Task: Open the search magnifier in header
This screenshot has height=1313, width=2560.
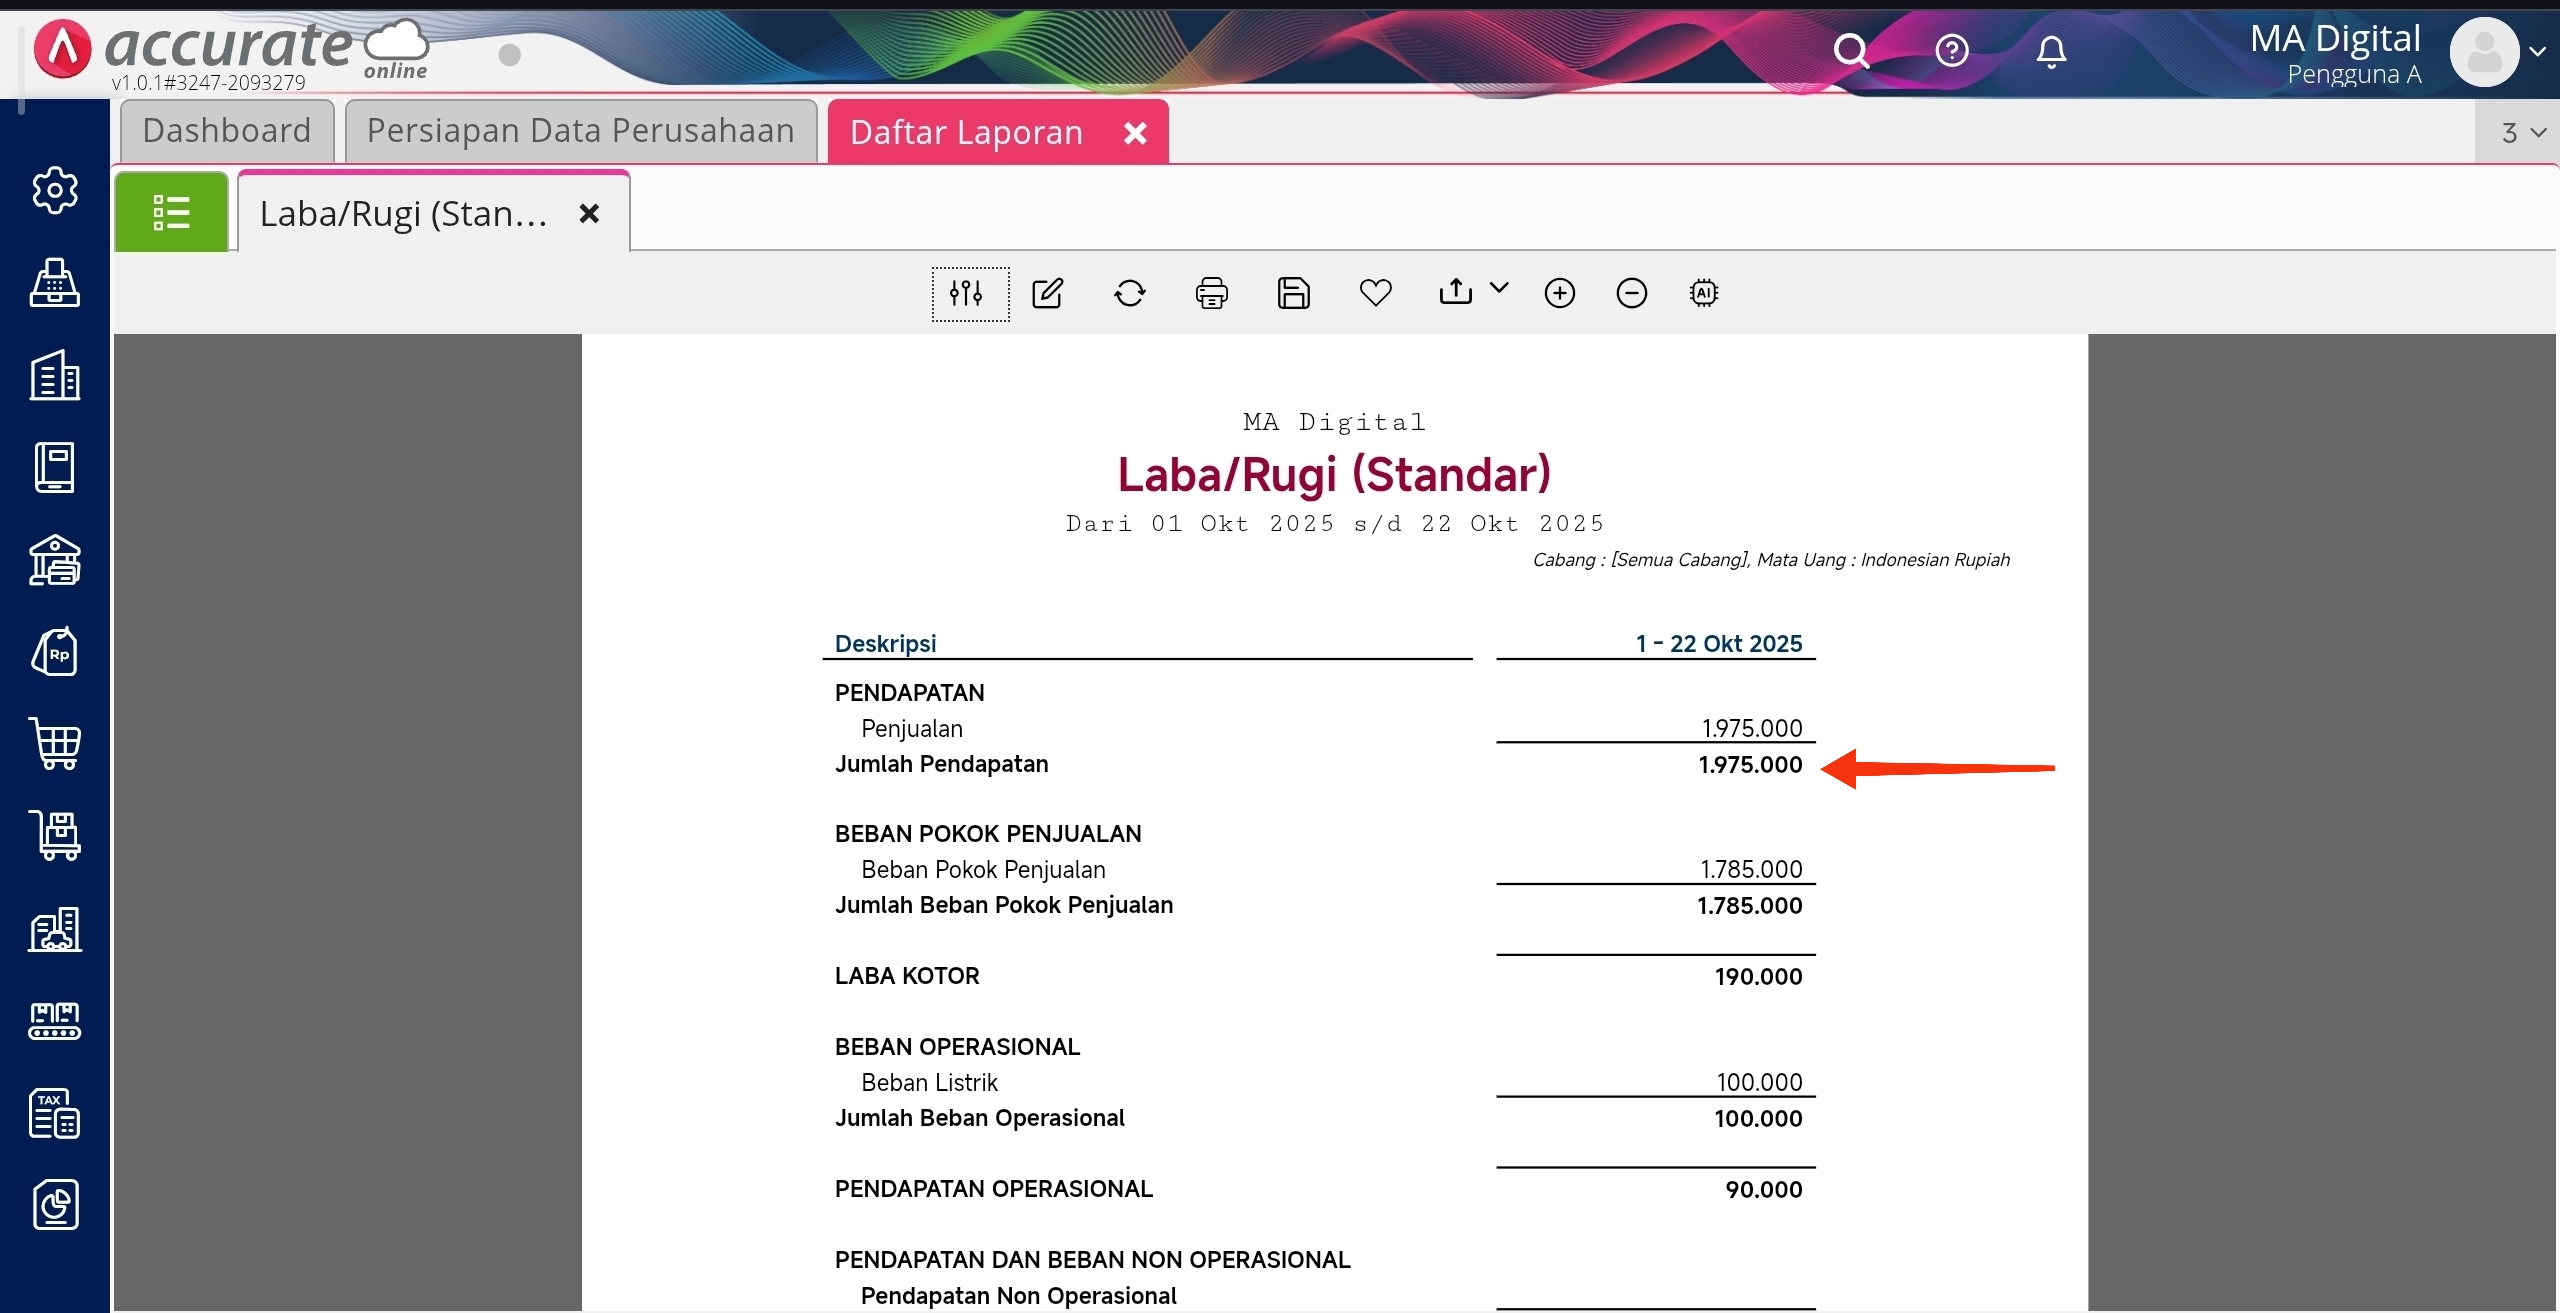Action: pos(1850,51)
